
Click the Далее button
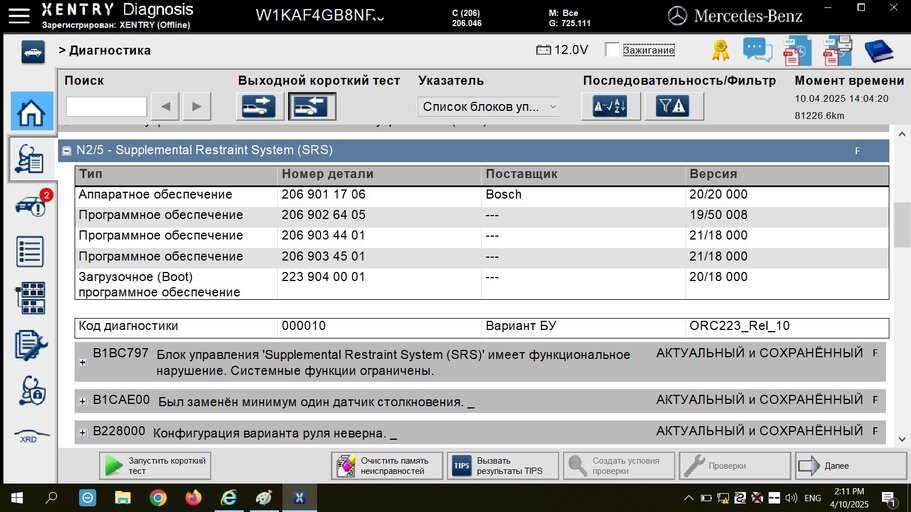pos(851,466)
